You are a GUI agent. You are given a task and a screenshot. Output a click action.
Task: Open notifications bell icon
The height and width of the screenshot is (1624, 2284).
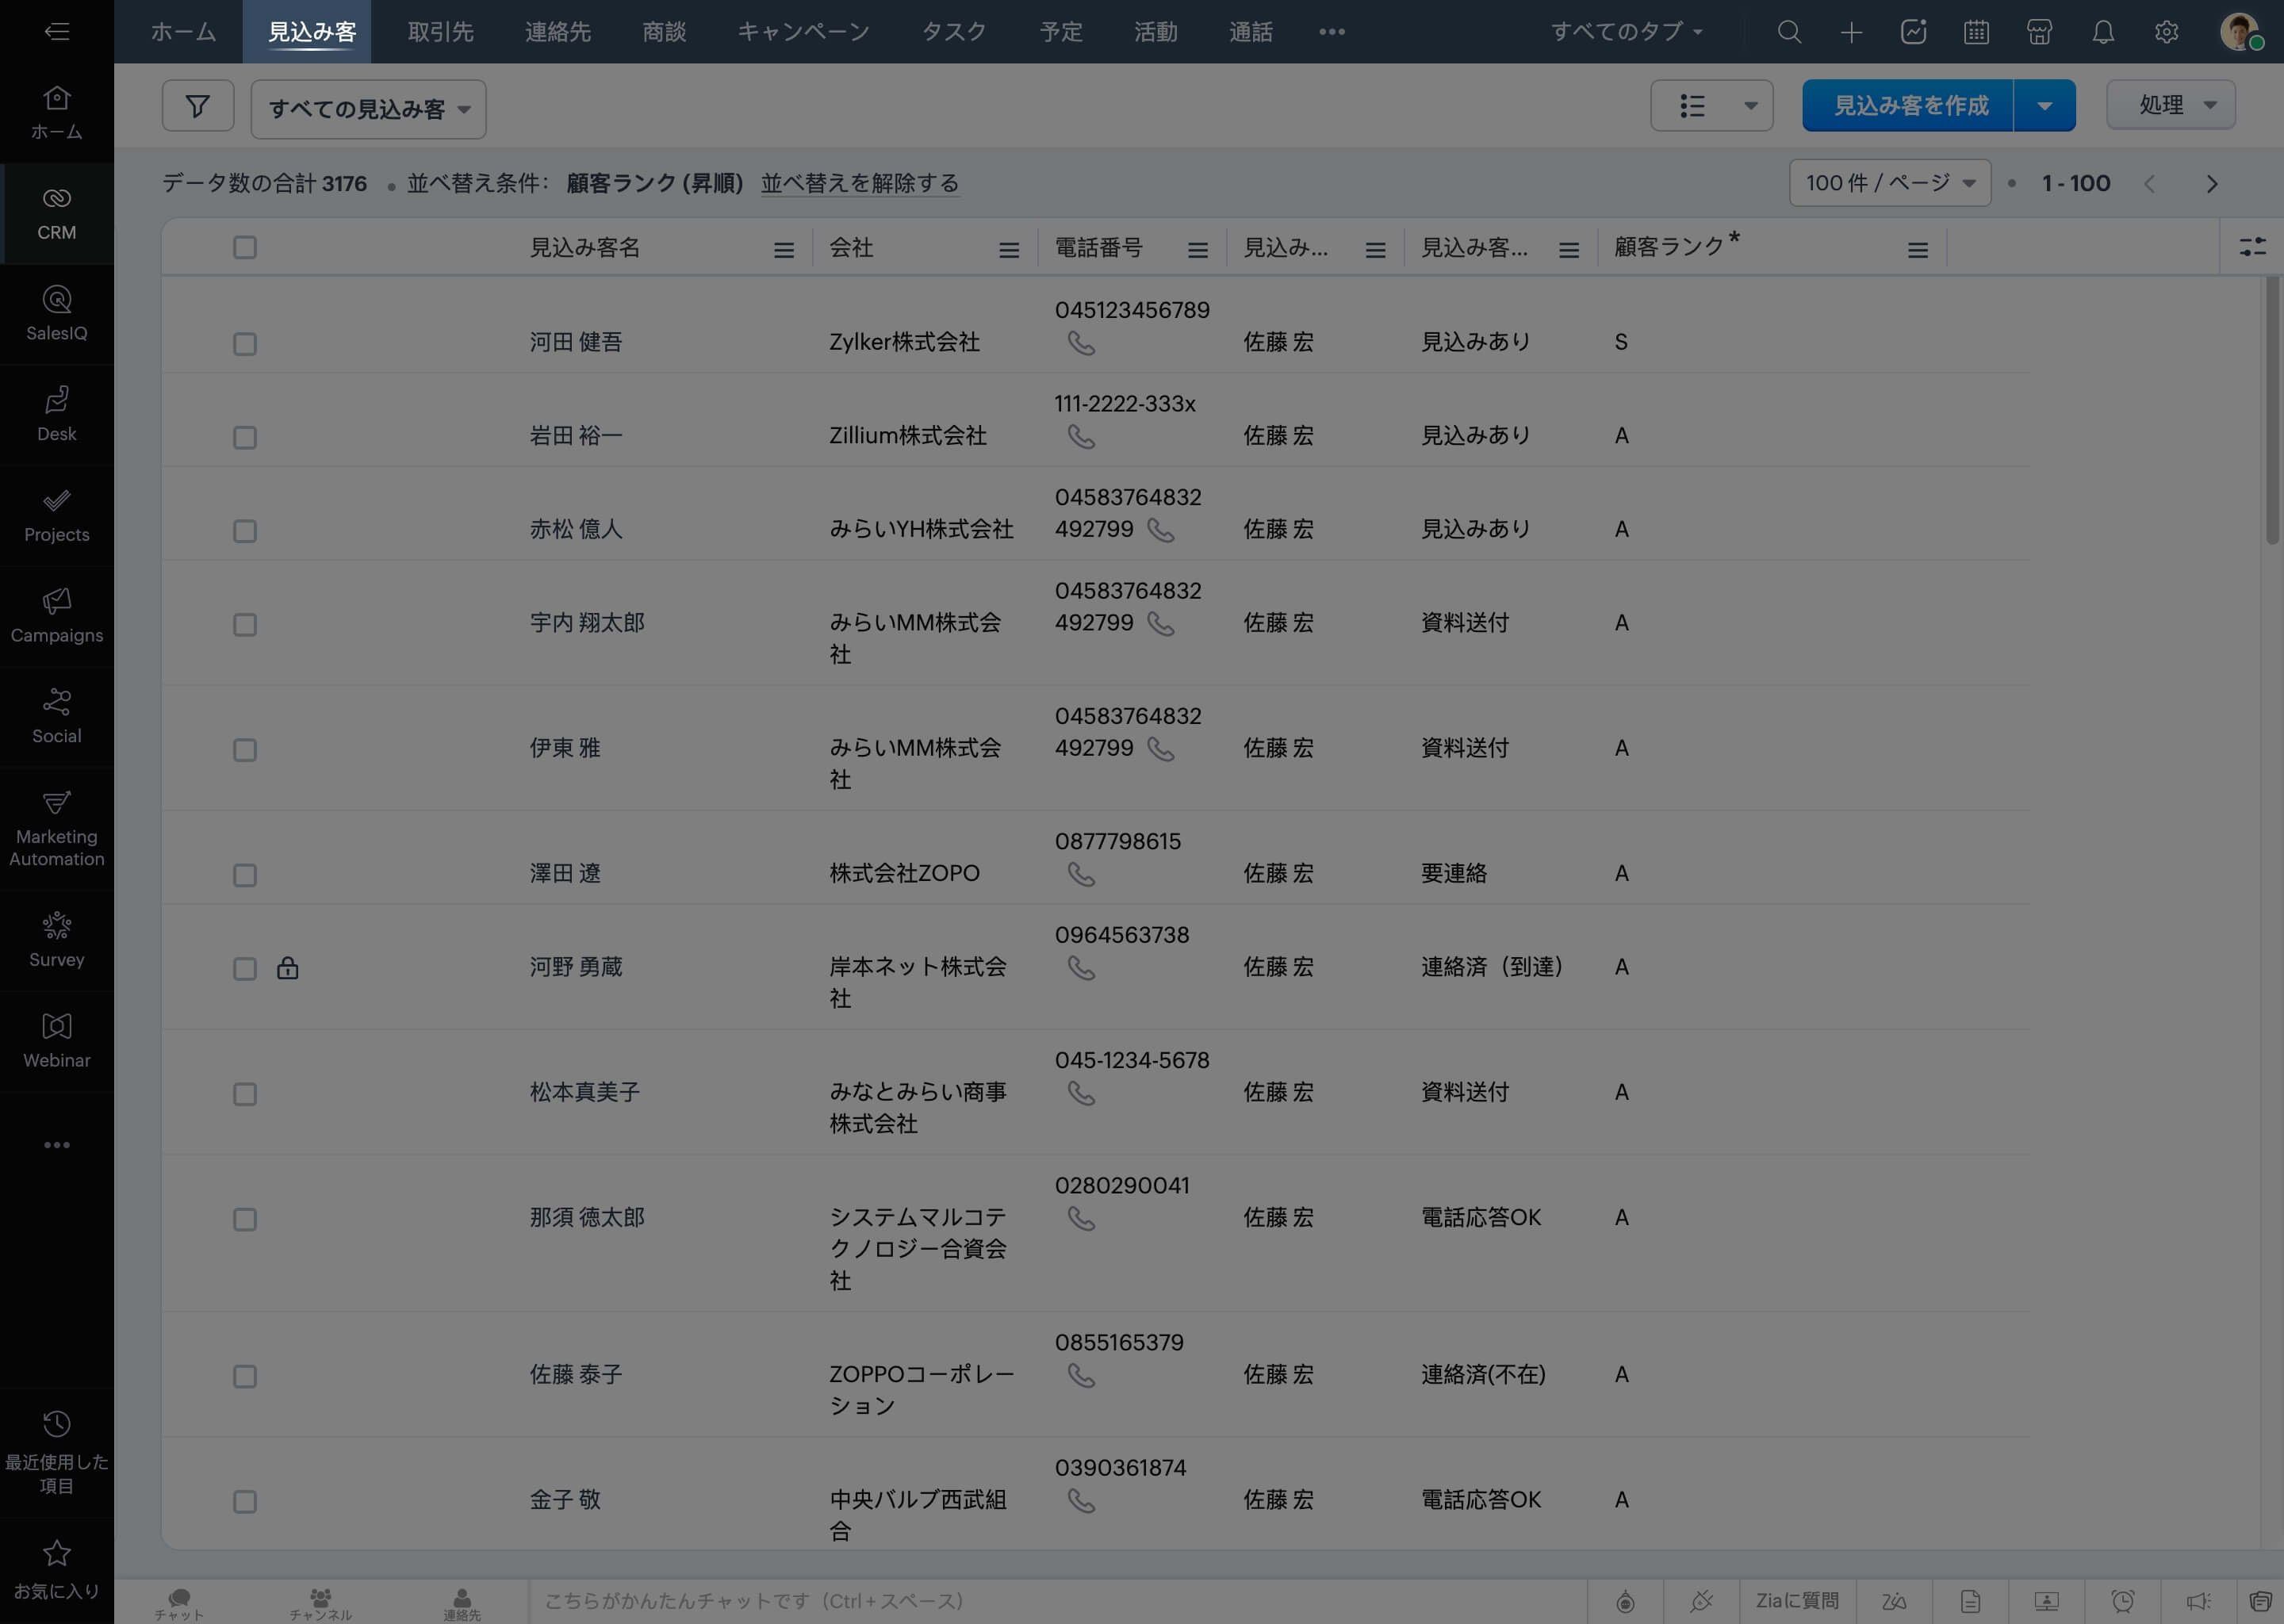pyautogui.click(x=2103, y=32)
